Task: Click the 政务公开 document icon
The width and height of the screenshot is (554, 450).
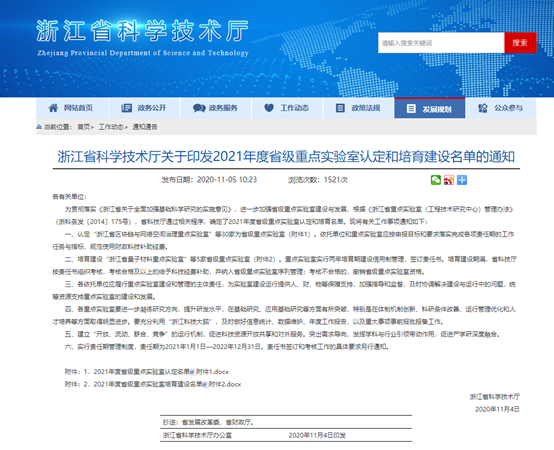Action: [126, 108]
